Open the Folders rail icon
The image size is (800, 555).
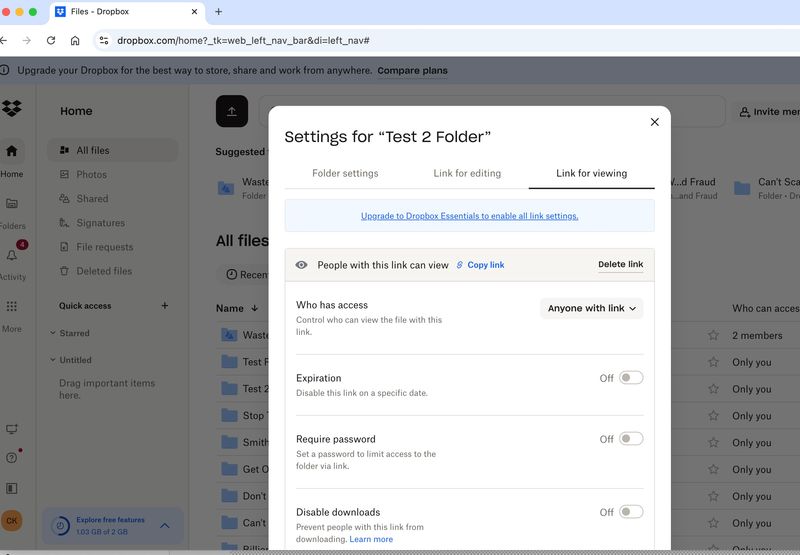12,204
